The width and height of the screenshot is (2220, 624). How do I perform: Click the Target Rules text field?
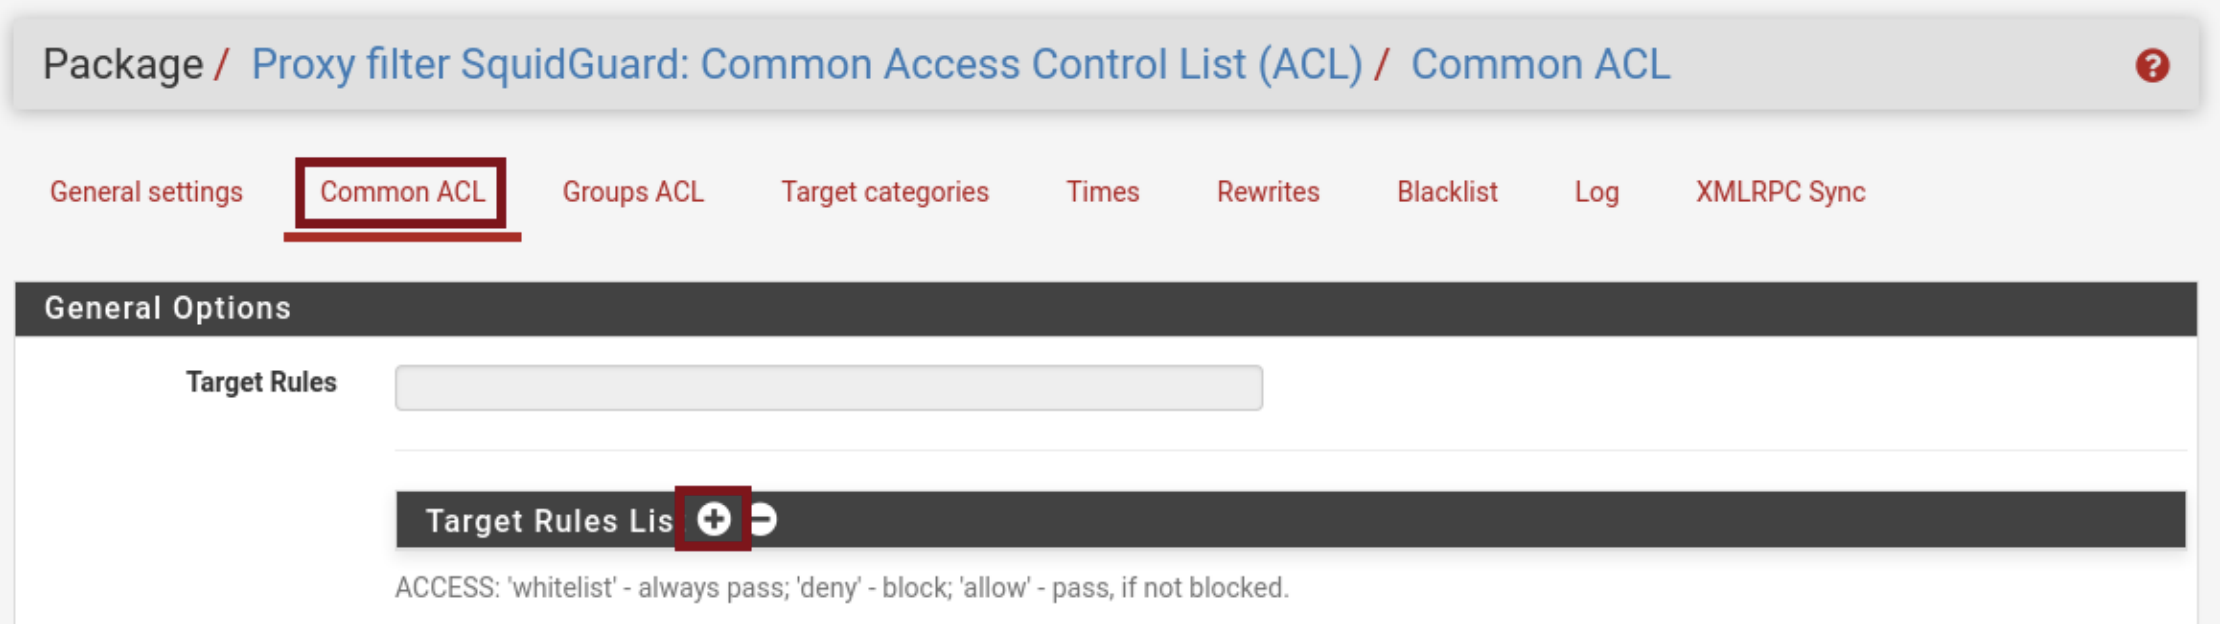click(x=828, y=388)
